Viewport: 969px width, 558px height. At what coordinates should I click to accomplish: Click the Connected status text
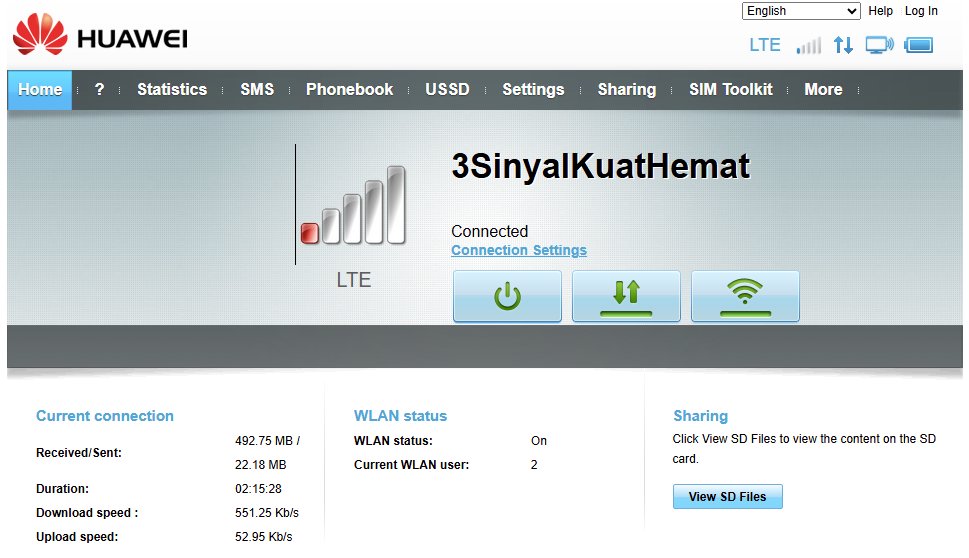point(489,231)
